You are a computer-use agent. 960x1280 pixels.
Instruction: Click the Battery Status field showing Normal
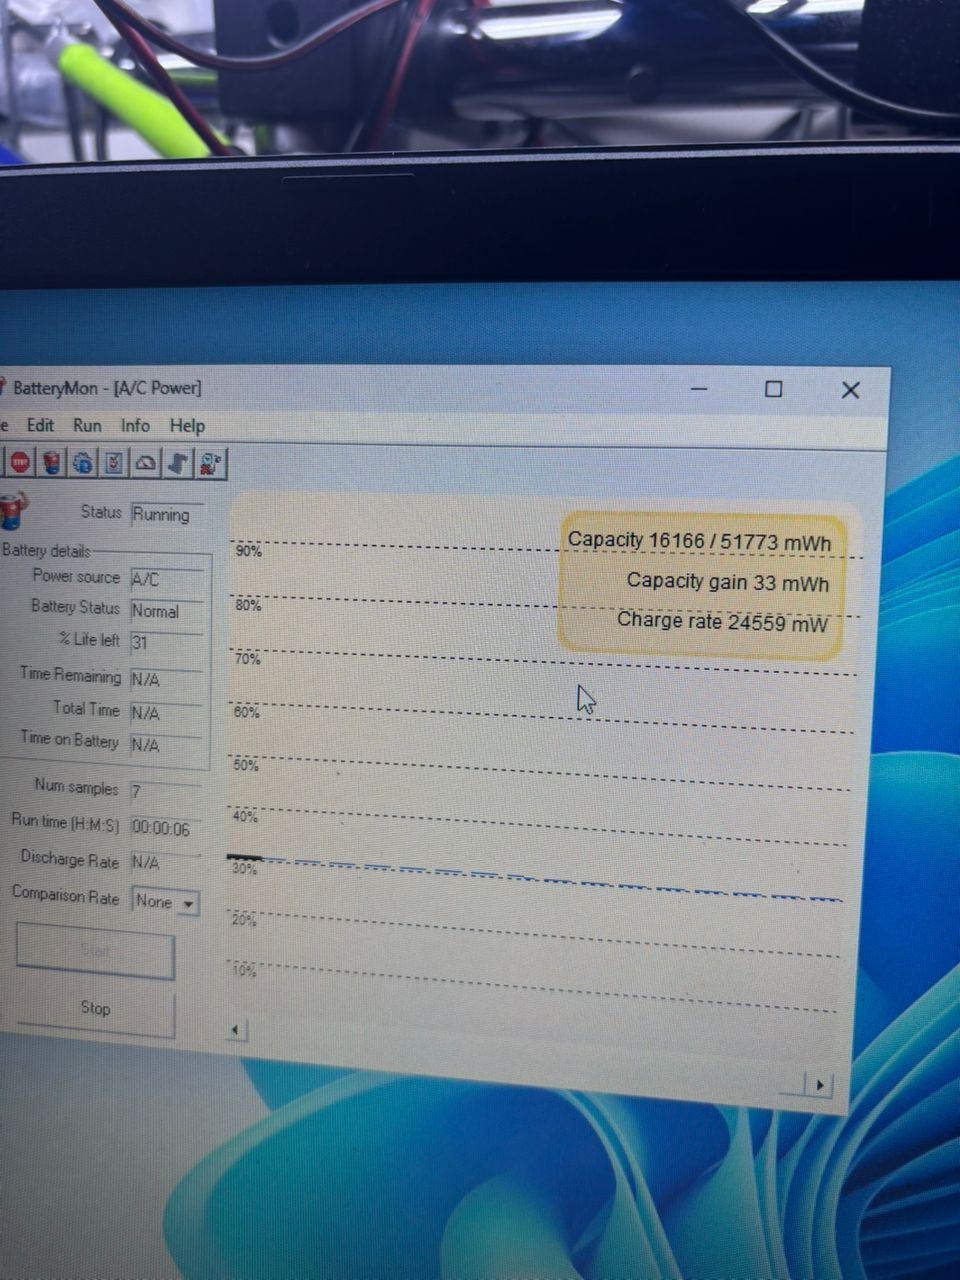pos(167,611)
